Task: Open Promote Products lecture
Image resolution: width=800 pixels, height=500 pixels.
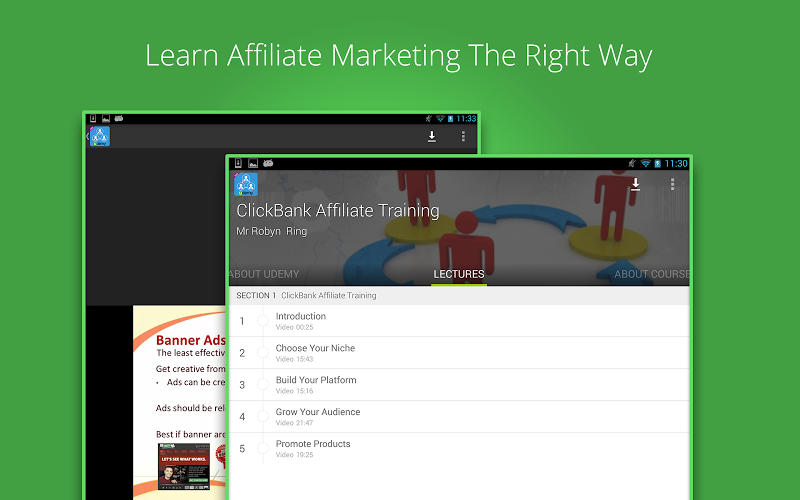Action: click(459, 448)
